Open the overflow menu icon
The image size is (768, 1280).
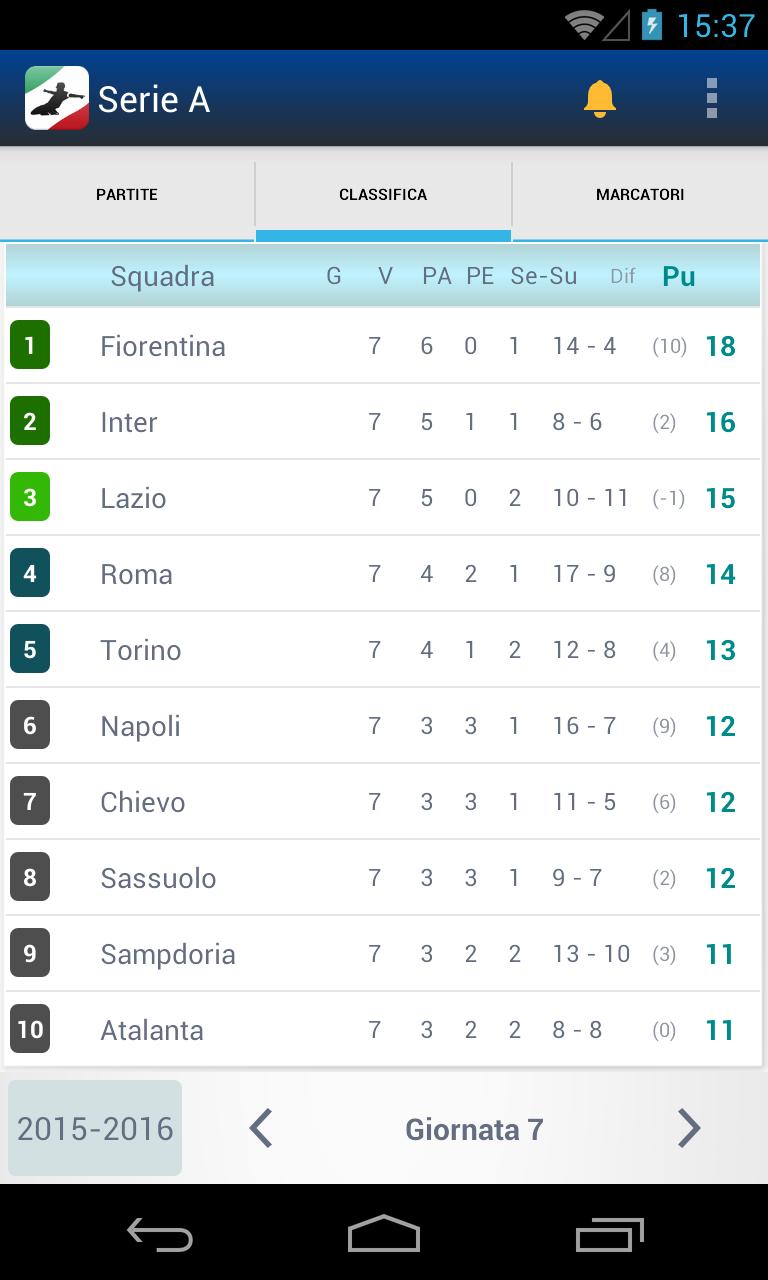[x=712, y=97]
